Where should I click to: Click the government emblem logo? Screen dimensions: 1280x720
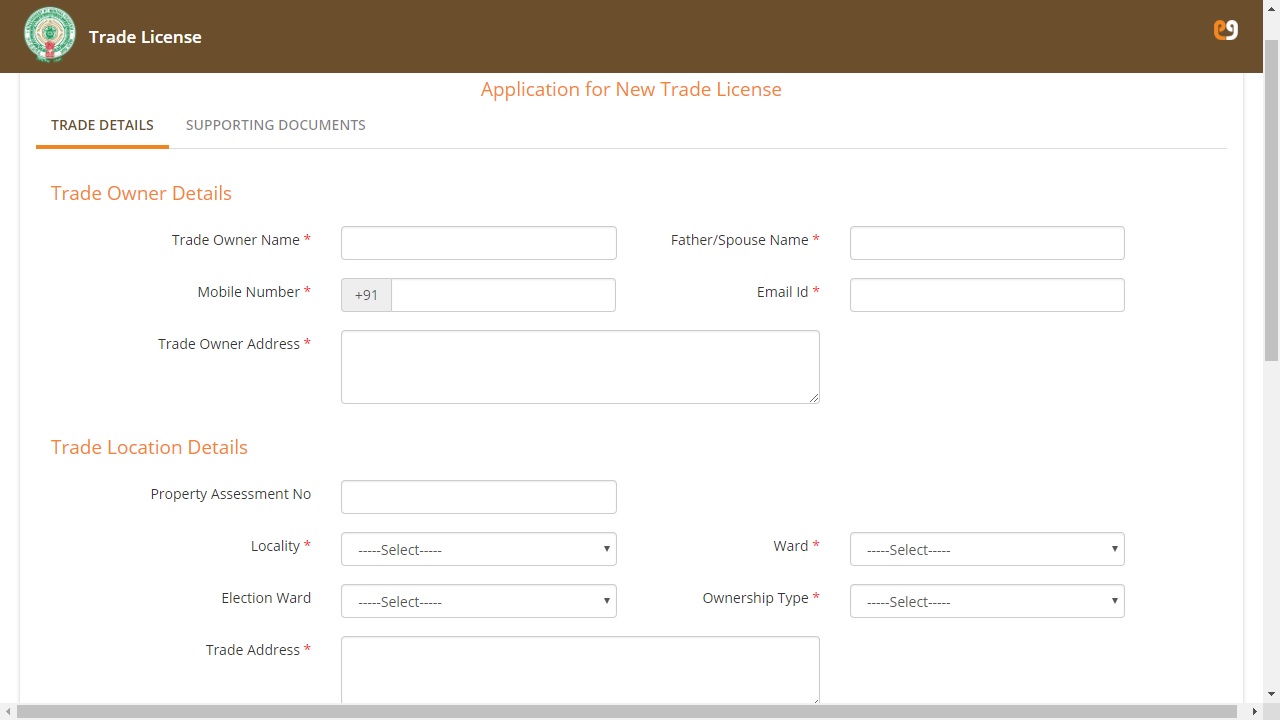click(x=49, y=35)
